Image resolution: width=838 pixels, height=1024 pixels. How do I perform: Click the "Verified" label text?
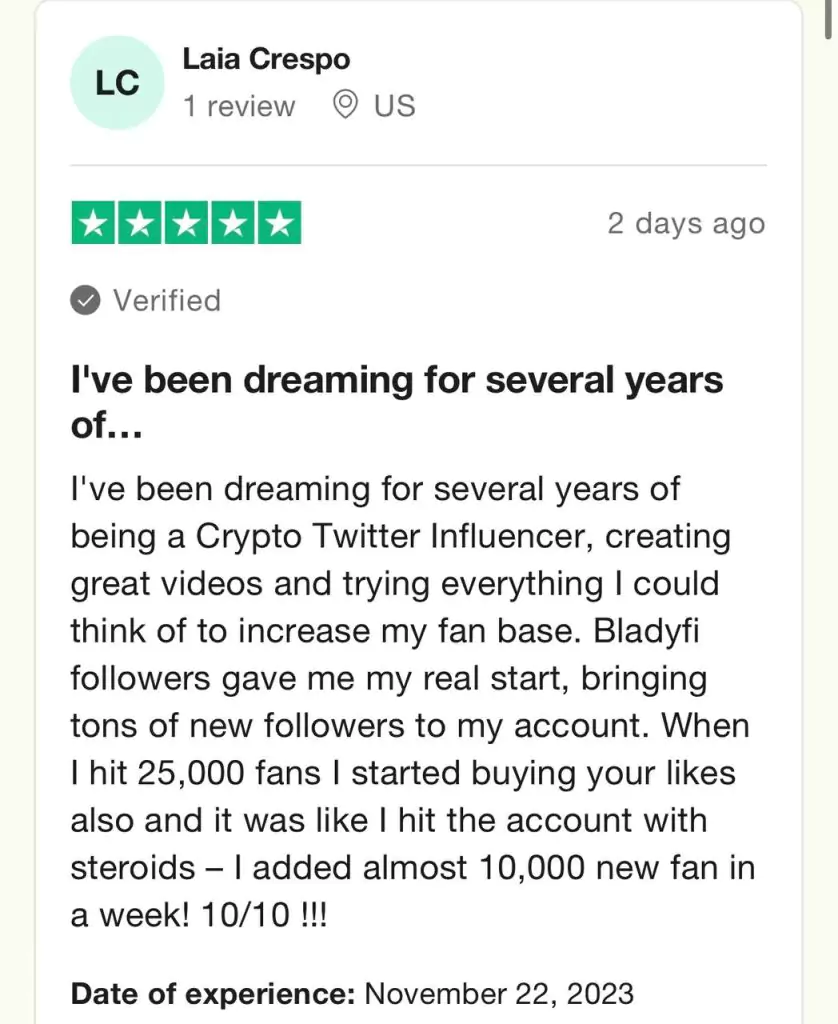[x=166, y=300]
